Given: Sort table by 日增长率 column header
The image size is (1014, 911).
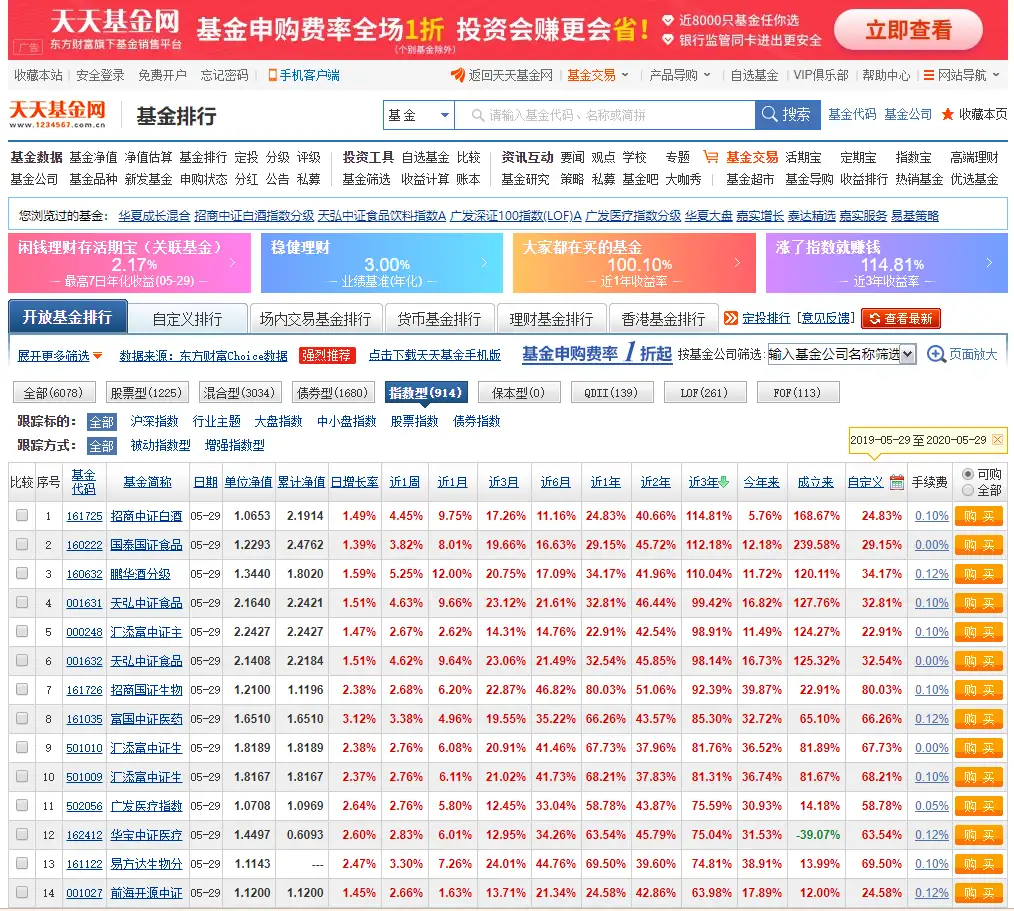Looking at the screenshot, I should (354, 482).
